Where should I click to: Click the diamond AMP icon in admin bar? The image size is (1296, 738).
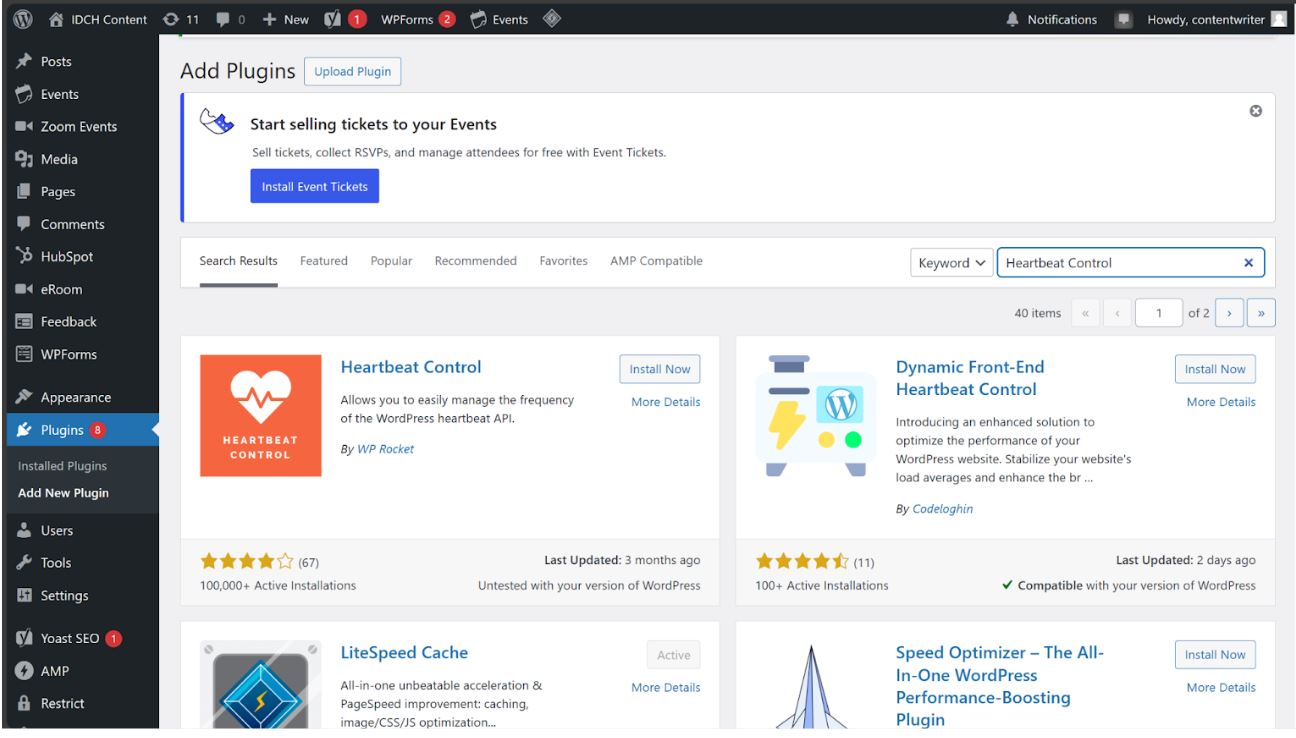(x=552, y=19)
